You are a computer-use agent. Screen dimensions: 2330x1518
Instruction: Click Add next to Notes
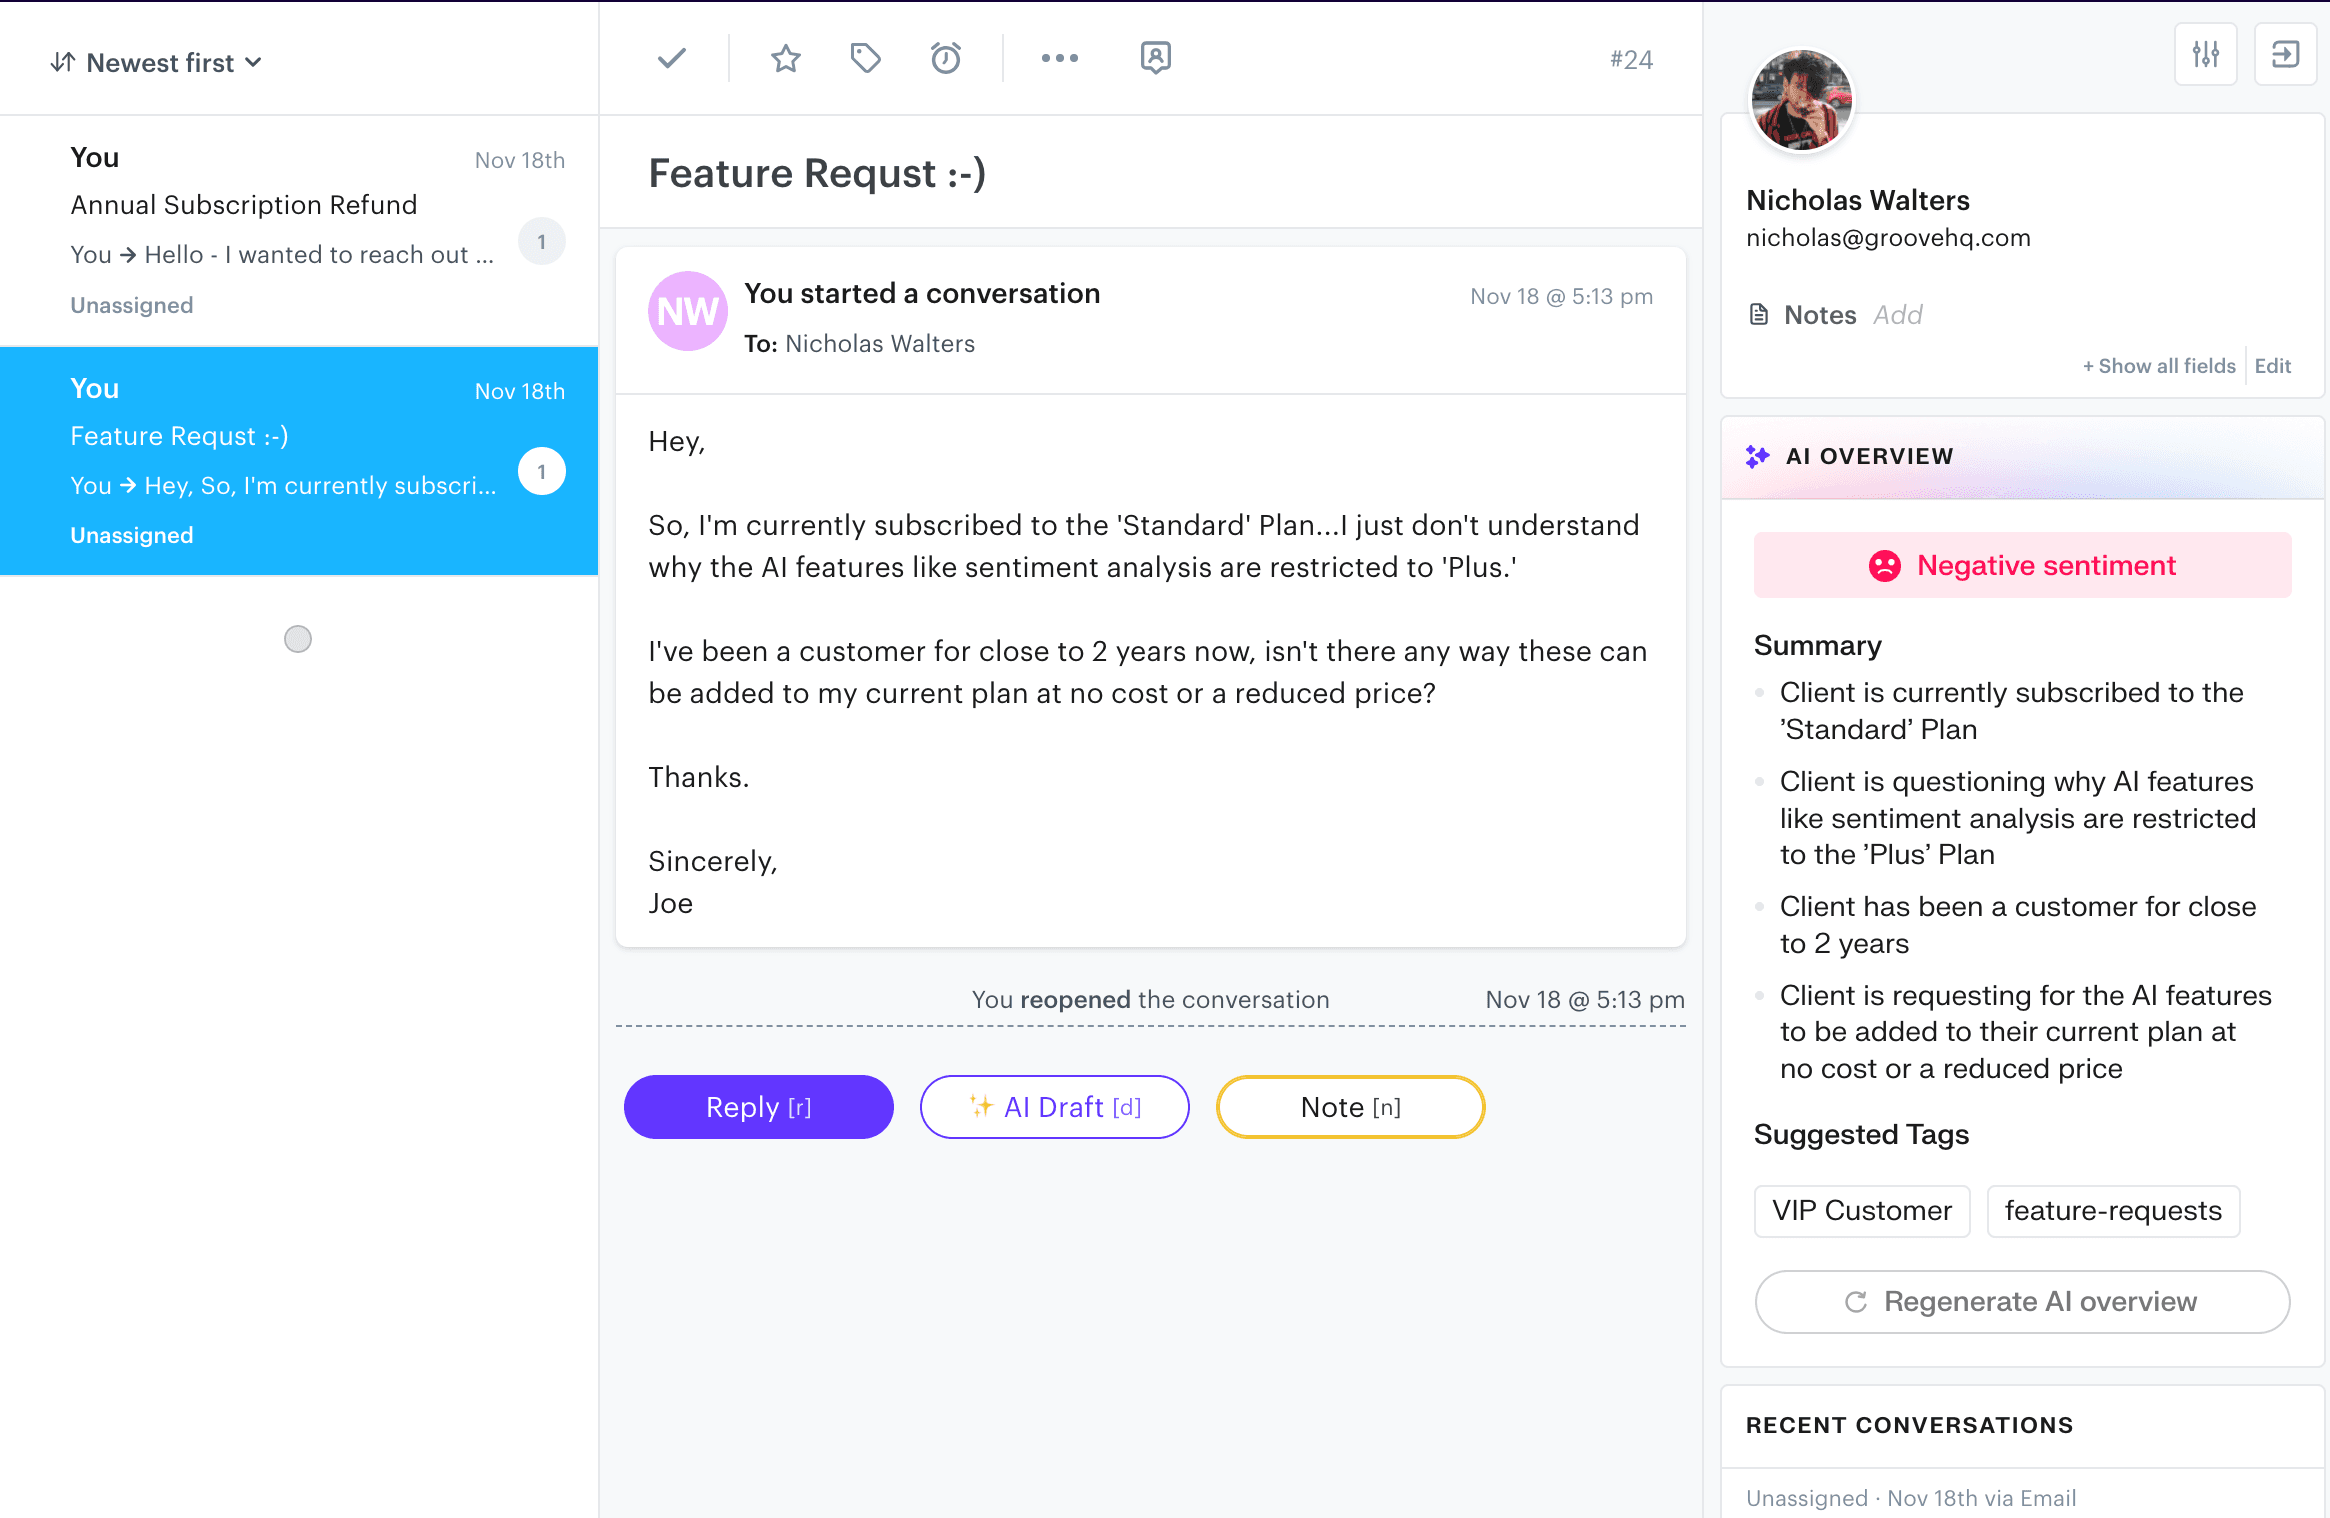tap(1897, 314)
